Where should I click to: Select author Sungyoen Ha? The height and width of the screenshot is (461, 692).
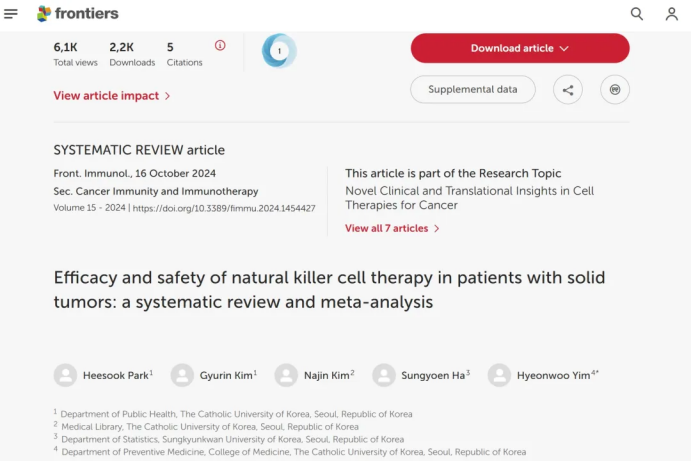(x=432, y=375)
